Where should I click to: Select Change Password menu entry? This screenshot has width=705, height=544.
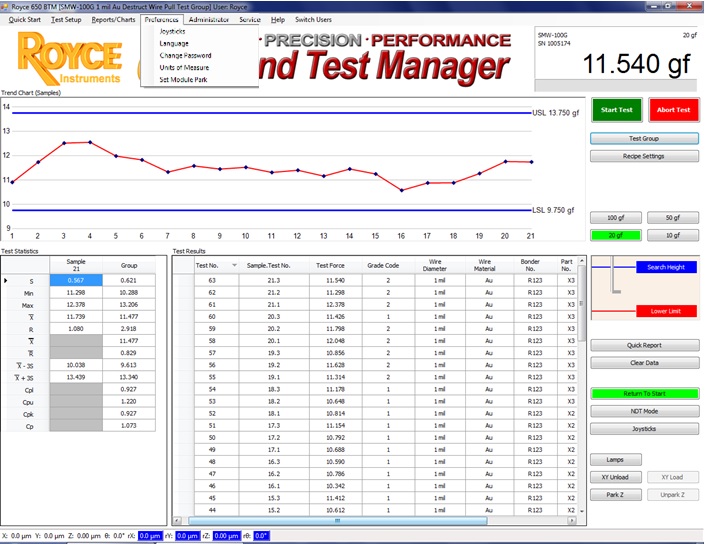185,55
